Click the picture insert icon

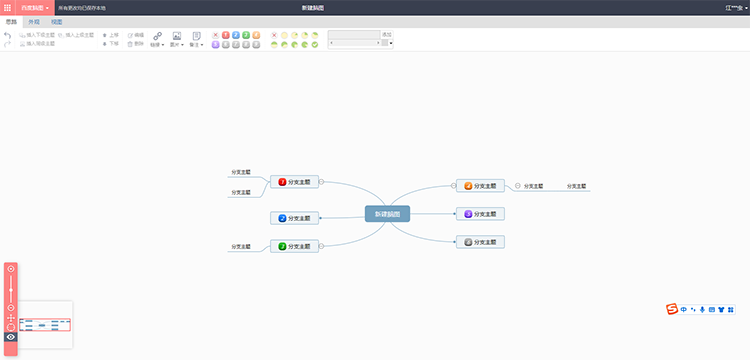click(x=177, y=36)
